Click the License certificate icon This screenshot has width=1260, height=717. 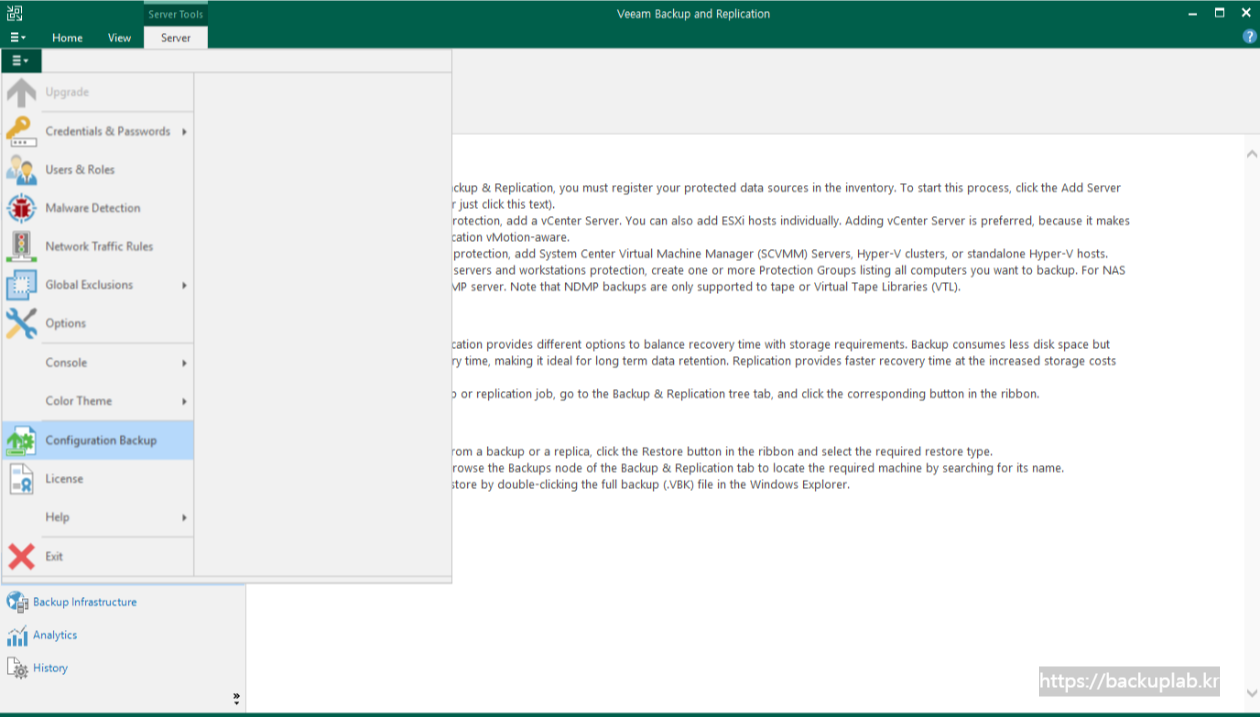[21, 479]
